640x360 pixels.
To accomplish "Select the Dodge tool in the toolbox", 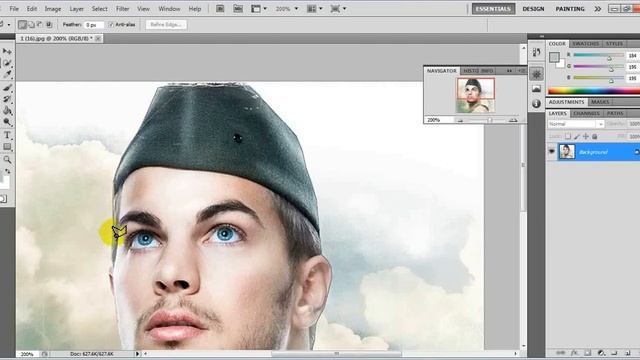I will tap(7, 122).
